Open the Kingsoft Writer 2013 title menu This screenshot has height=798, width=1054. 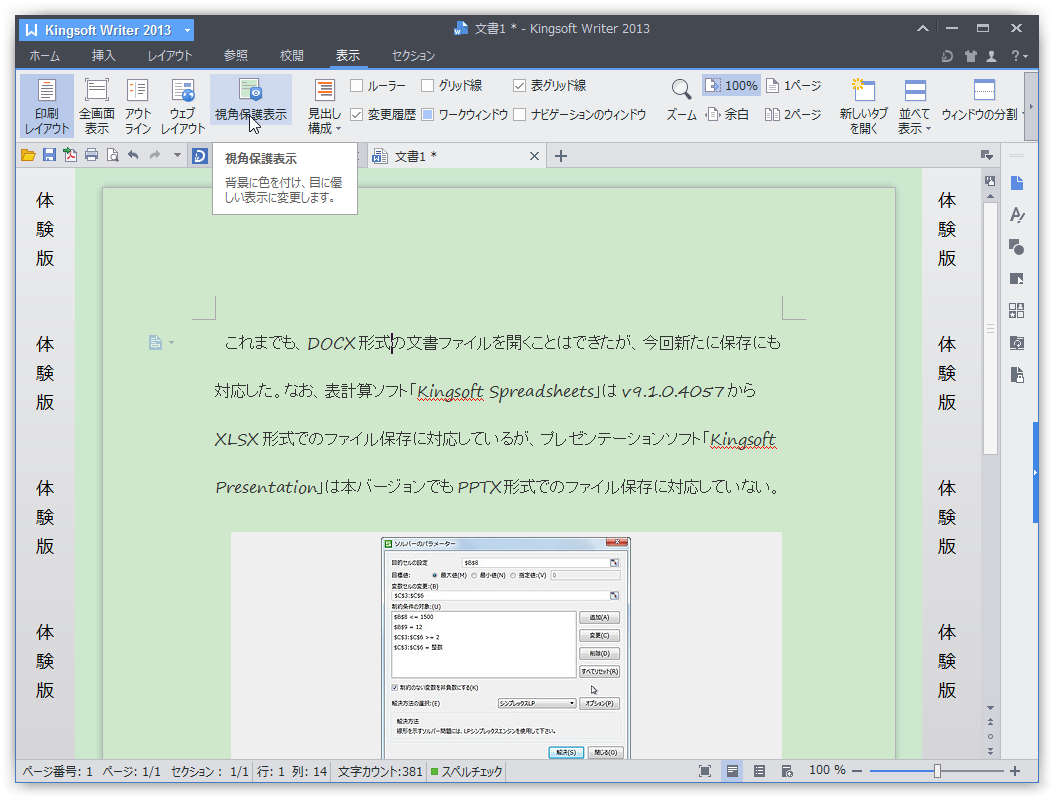point(105,29)
